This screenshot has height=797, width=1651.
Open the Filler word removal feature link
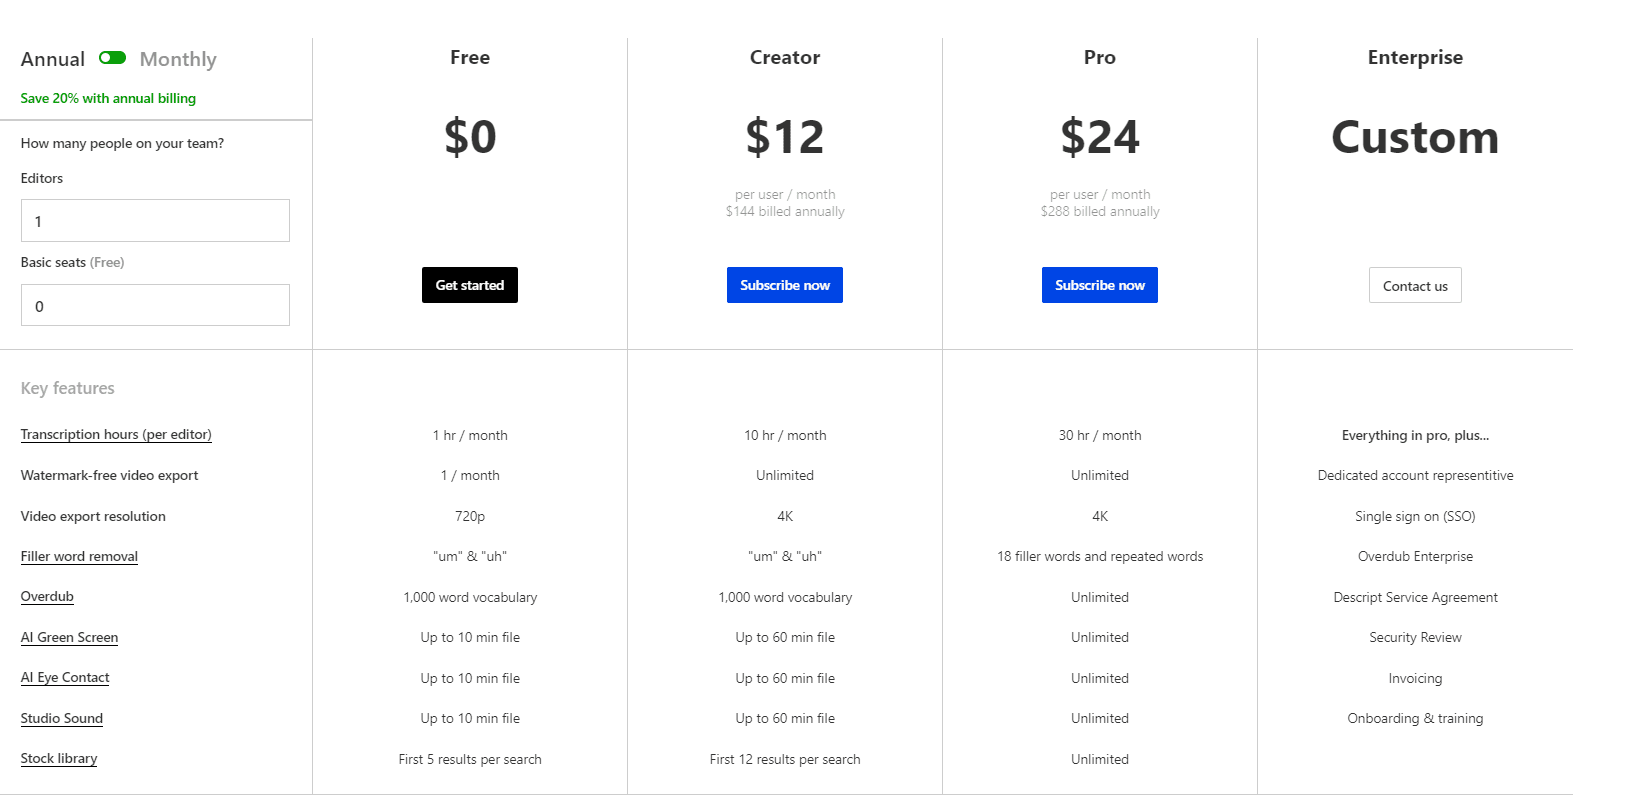pyautogui.click(x=78, y=556)
